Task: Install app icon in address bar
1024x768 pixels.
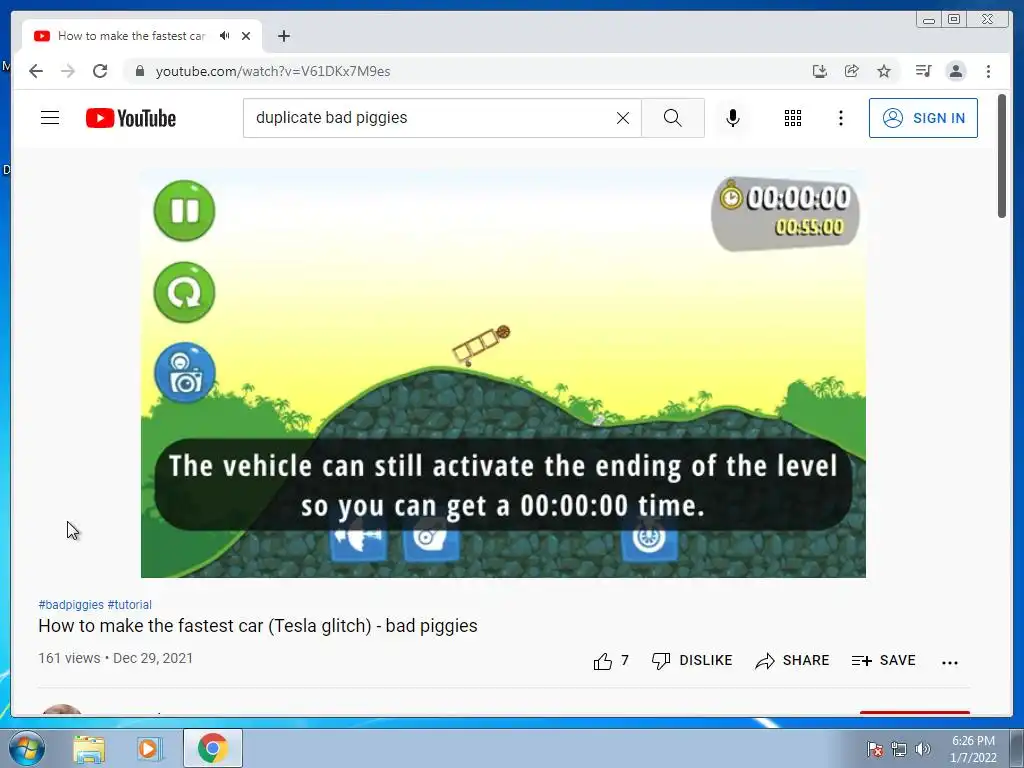Action: tap(820, 71)
